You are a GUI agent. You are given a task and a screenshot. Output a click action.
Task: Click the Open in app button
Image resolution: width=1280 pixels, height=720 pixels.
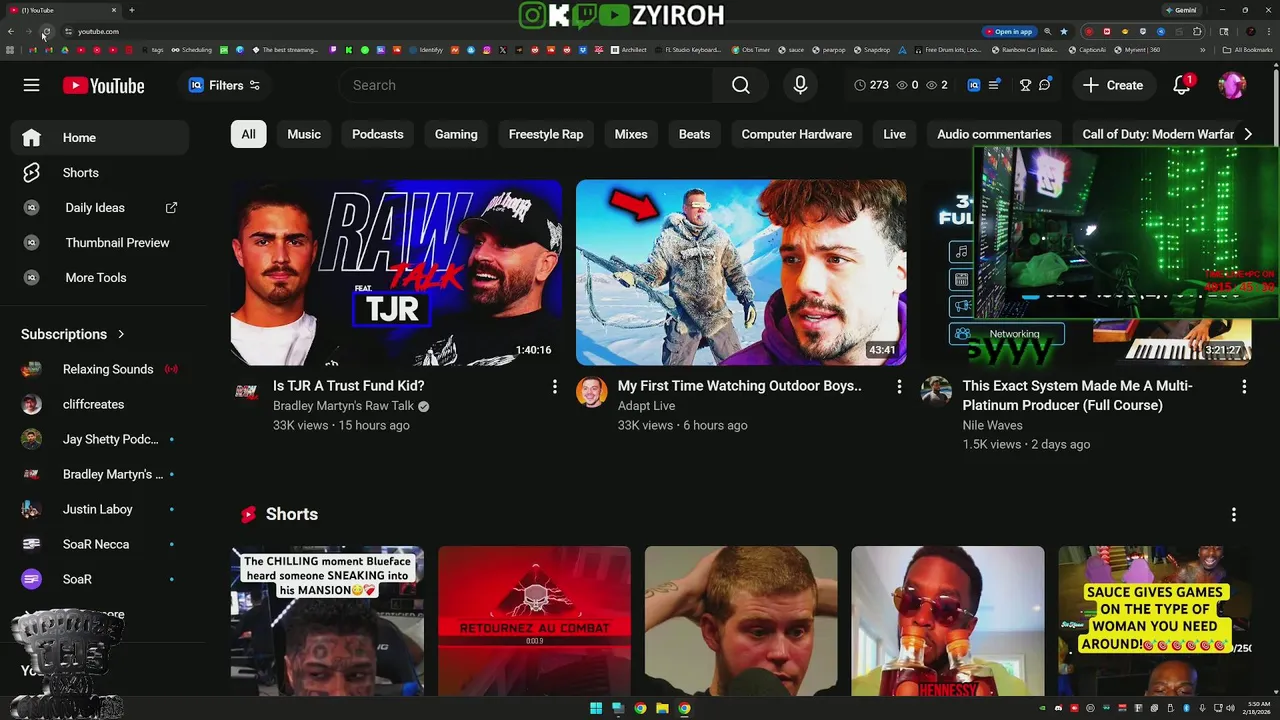coord(1008,31)
